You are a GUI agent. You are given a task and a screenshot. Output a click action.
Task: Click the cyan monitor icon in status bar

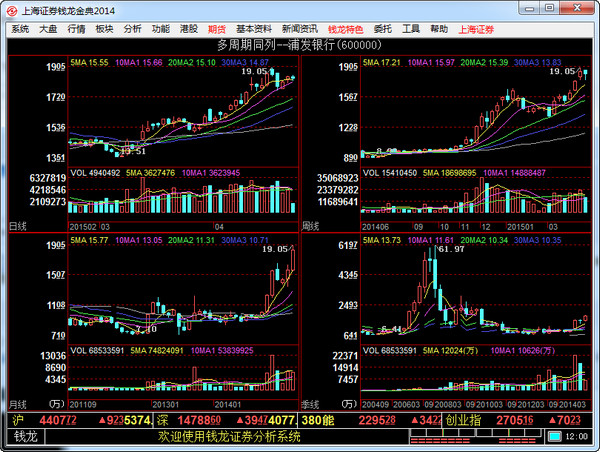pyautogui.click(x=554, y=436)
